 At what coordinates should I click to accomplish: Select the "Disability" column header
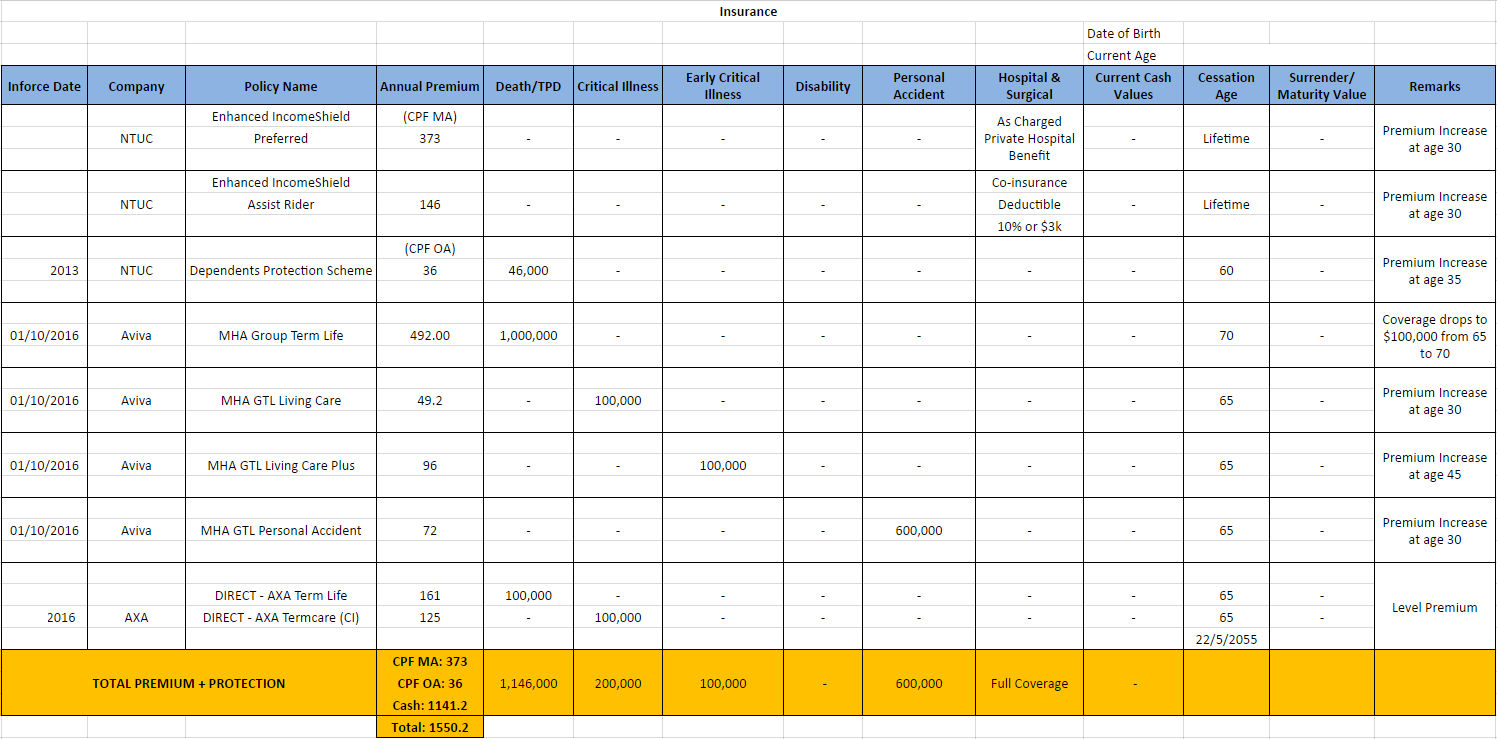(x=823, y=86)
